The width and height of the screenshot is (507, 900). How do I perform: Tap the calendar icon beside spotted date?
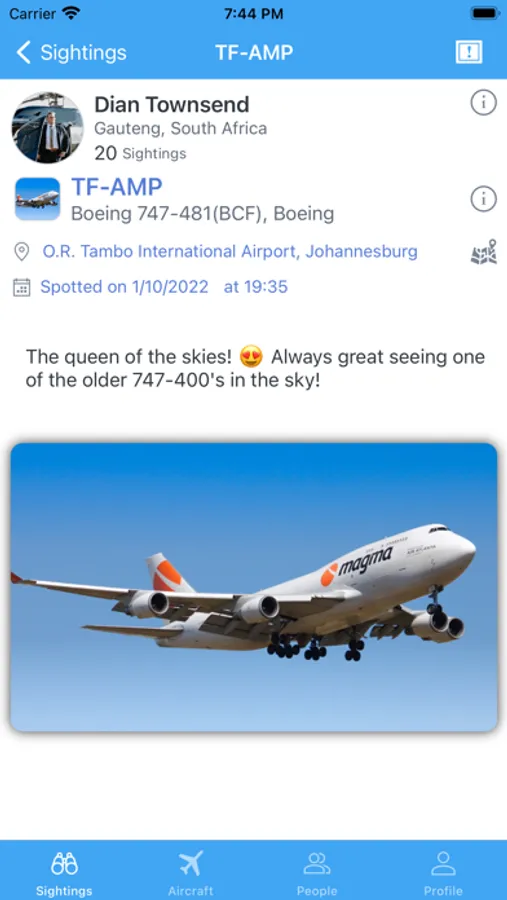(21, 287)
